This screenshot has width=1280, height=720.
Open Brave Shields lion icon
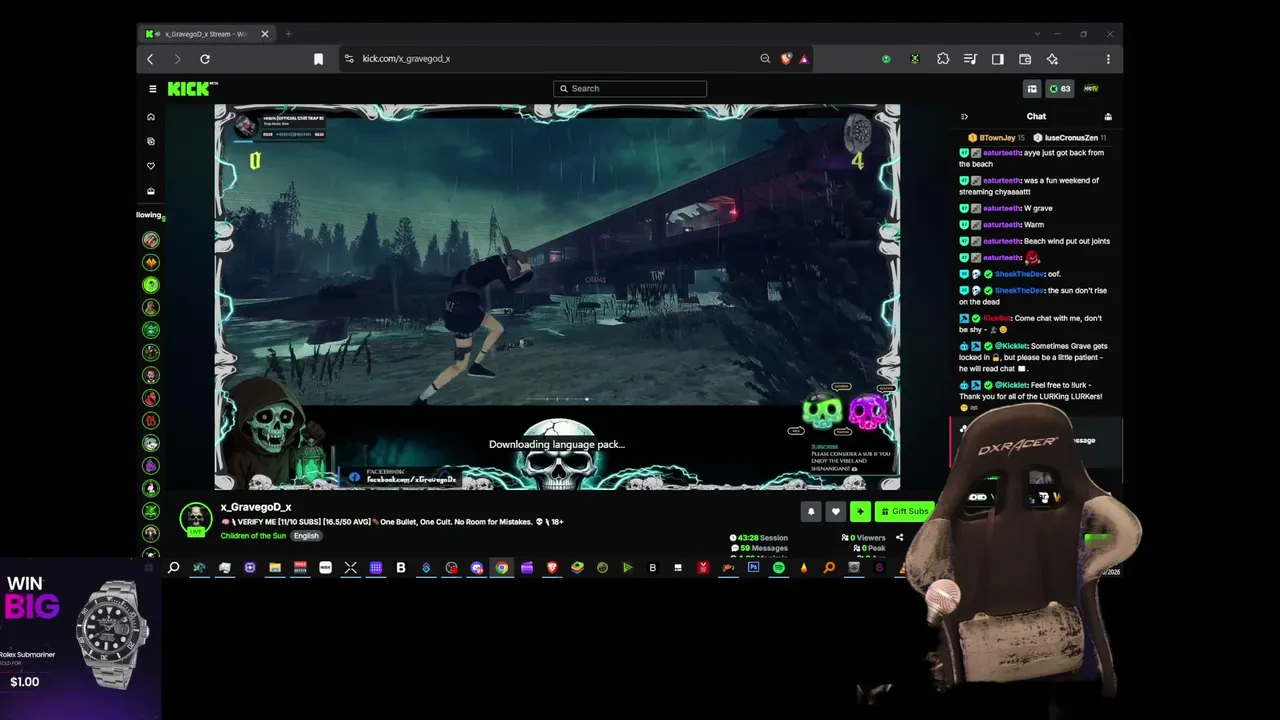coord(786,59)
